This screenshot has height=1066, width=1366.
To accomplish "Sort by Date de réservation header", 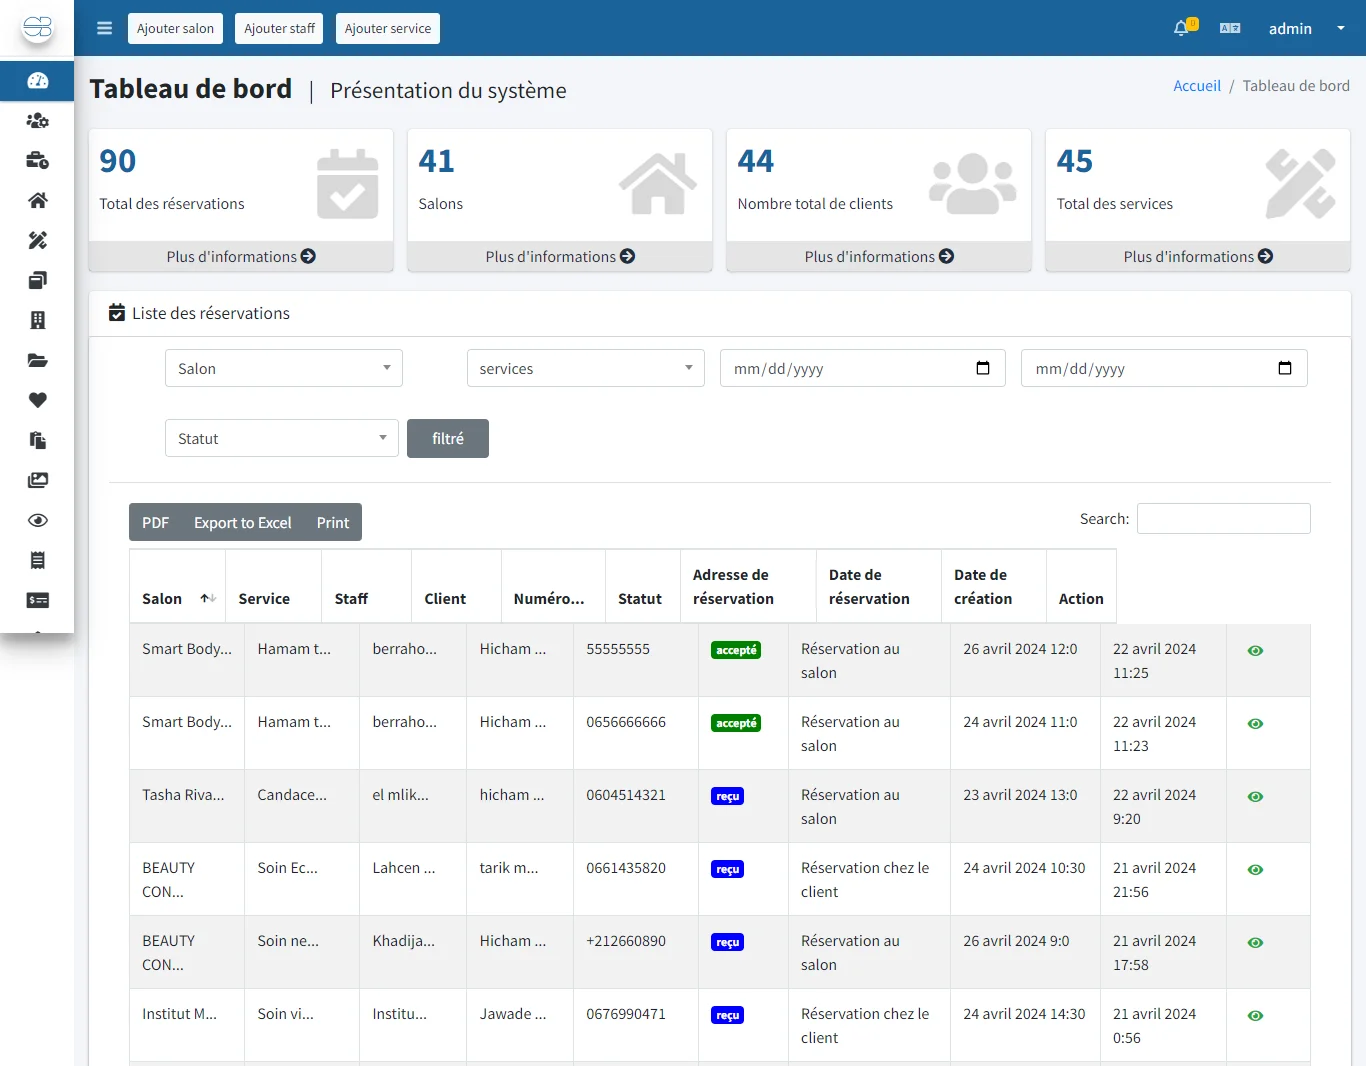I will click(879, 586).
